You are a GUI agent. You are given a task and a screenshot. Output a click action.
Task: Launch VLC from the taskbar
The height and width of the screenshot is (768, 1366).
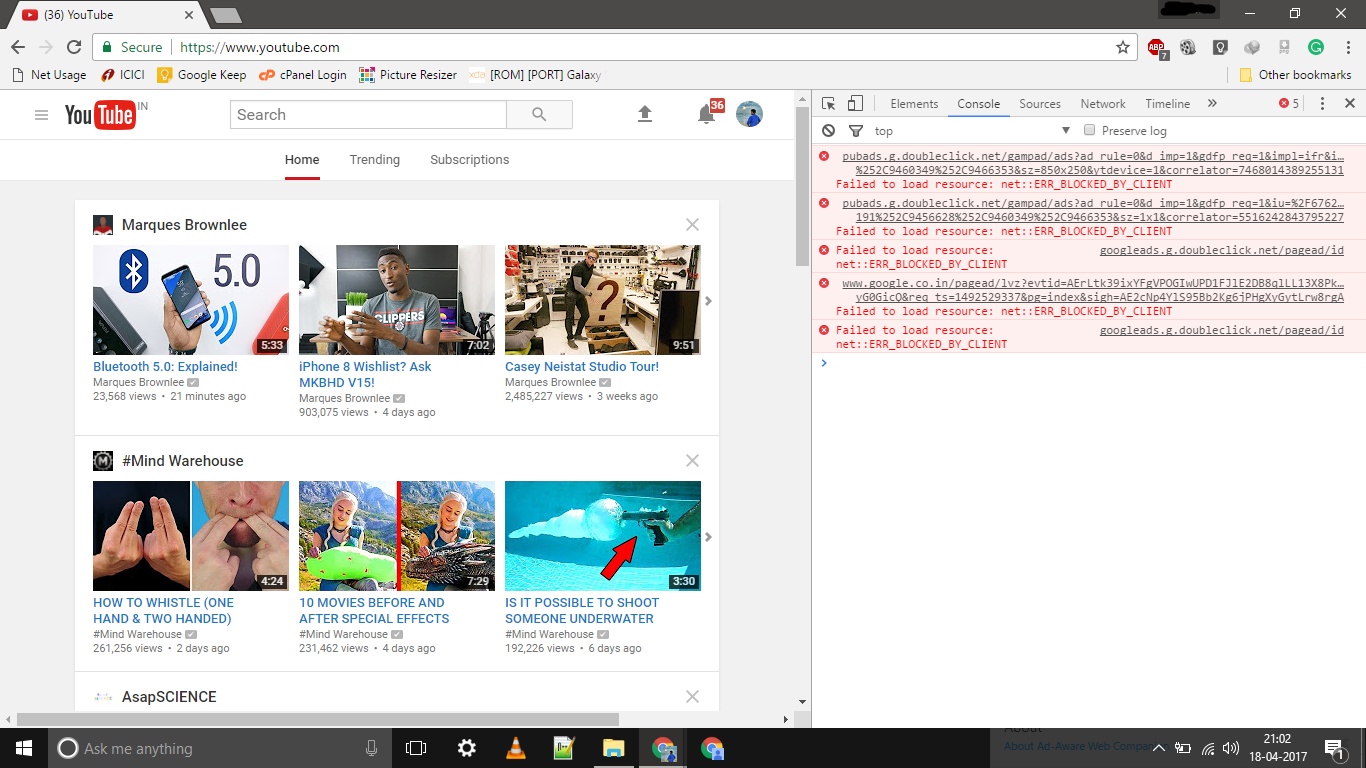(516, 748)
